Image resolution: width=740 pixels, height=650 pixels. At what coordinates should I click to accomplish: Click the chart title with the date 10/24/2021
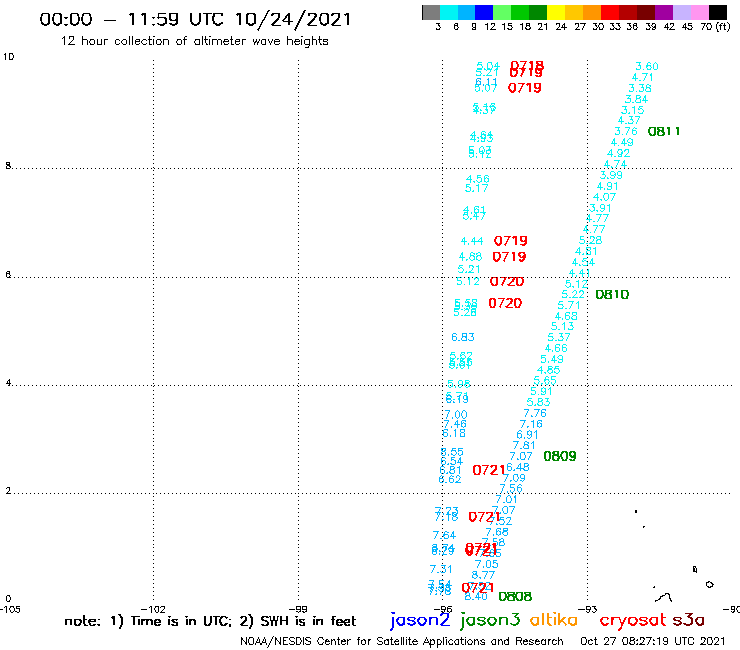(195, 19)
